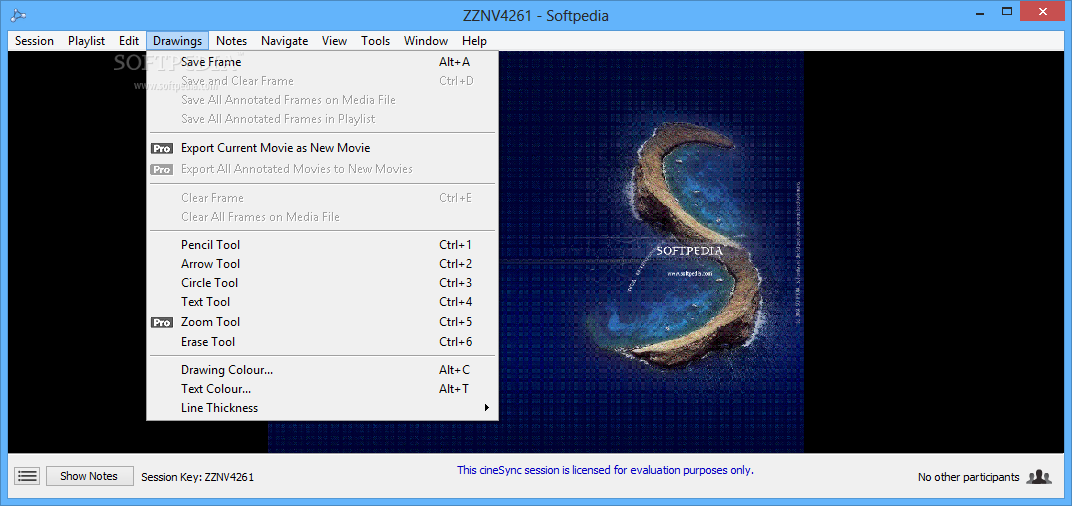Click the Softpedia image in the viewer
This screenshot has height=506, width=1072.
(651, 252)
